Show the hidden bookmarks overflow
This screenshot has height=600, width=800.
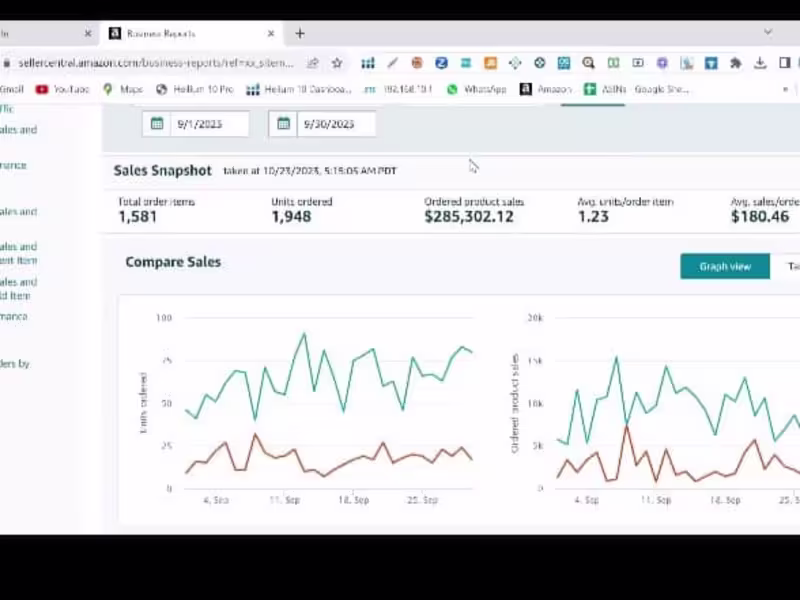785,89
